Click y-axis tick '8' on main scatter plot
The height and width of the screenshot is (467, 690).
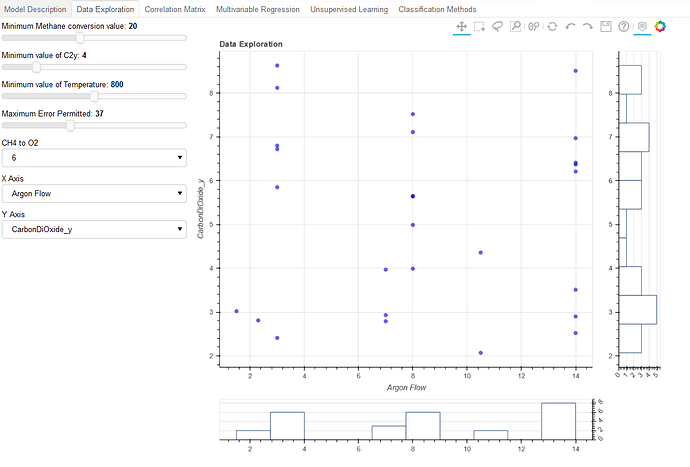tap(211, 93)
